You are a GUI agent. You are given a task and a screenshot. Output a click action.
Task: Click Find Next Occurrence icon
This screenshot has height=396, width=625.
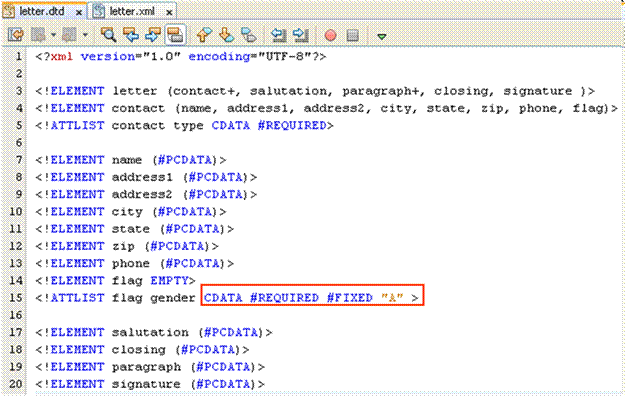(x=153, y=35)
